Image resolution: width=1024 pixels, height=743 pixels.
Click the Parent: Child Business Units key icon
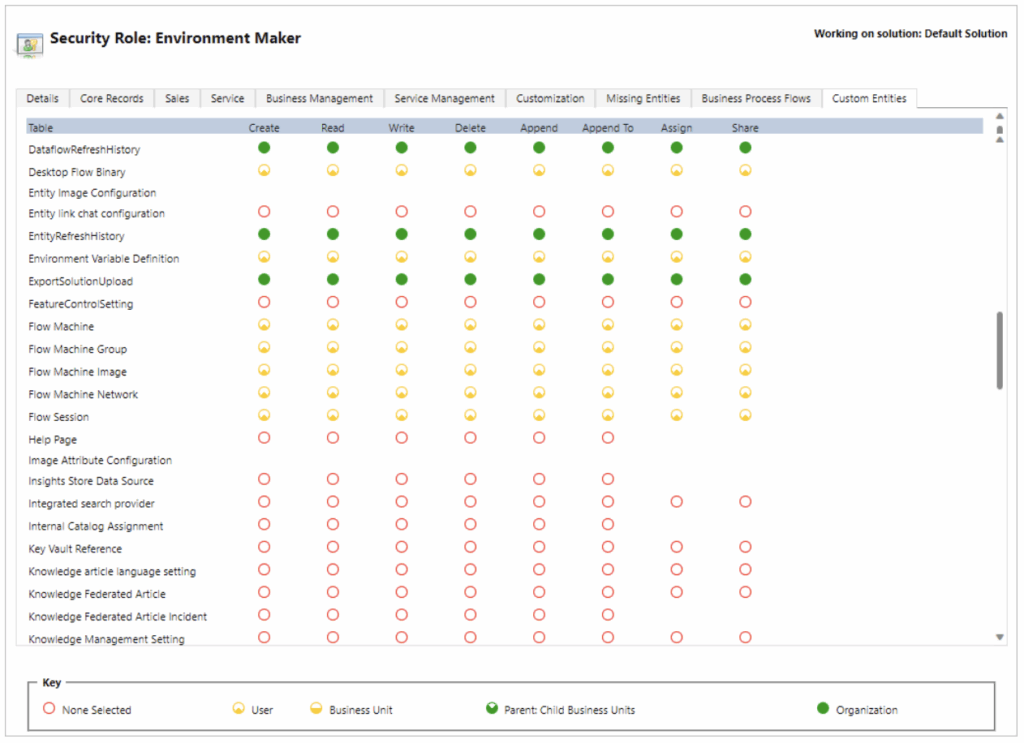click(492, 708)
